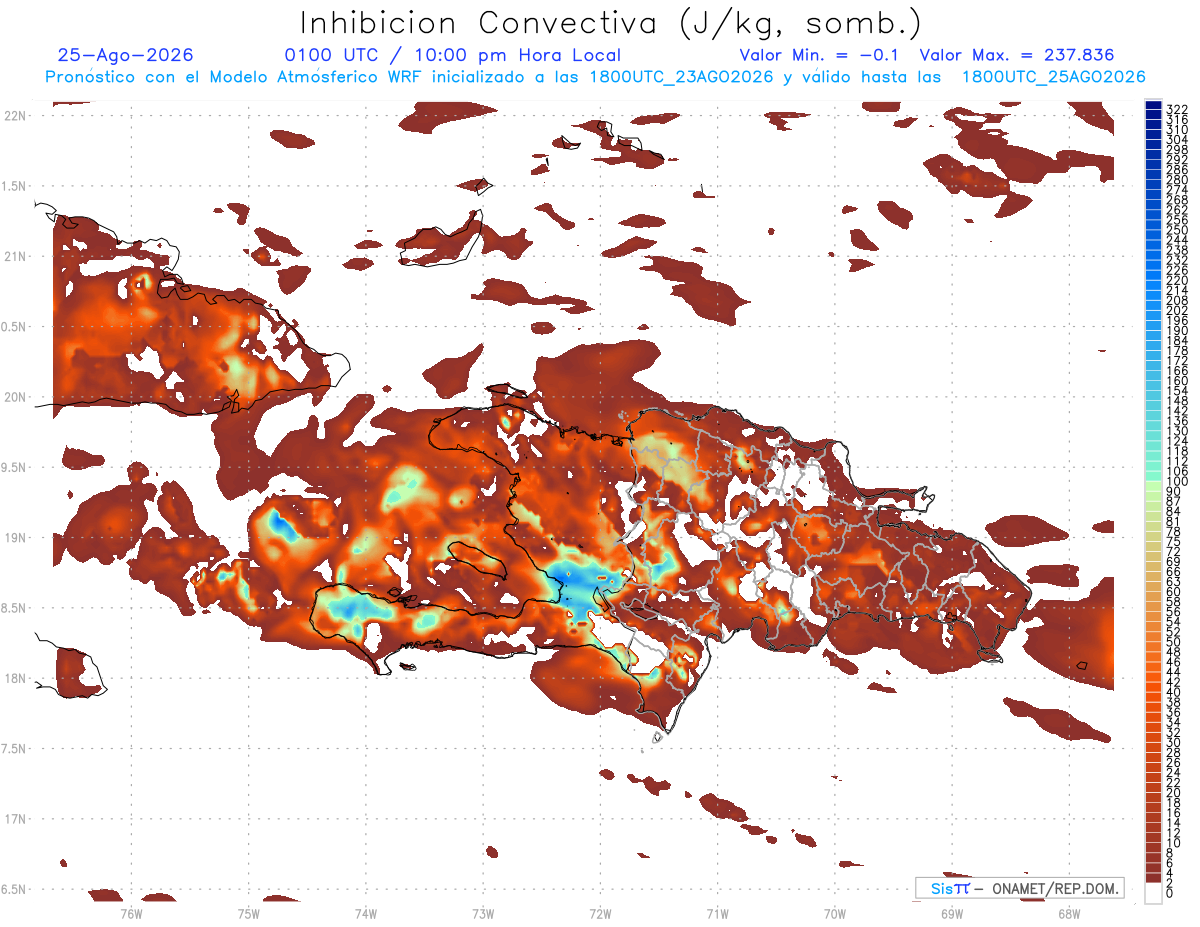
Task: Click the 68W longitude label
Action: (1069, 913)
